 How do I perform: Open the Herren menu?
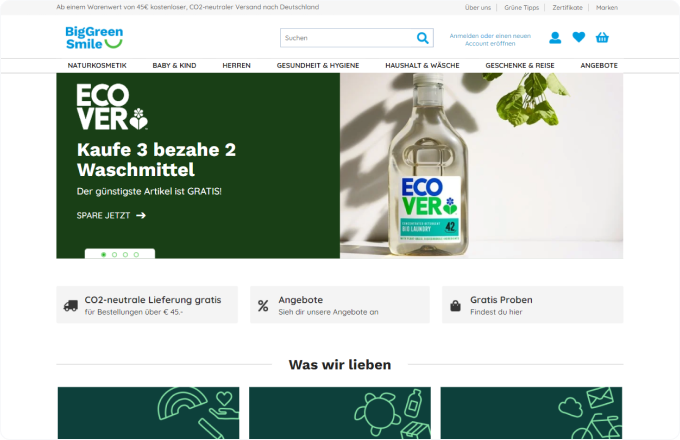(x=236, y=65)
